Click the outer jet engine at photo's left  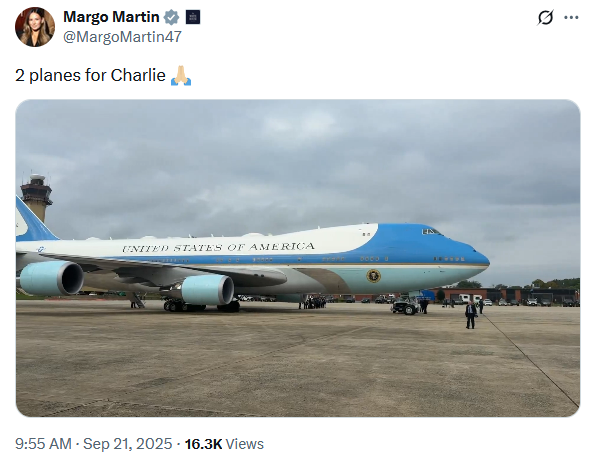(x=51, y=278)
